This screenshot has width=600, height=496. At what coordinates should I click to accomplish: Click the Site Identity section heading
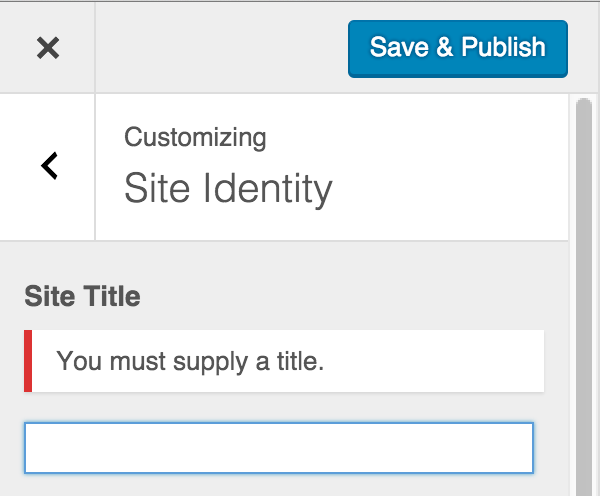[228, 189]
